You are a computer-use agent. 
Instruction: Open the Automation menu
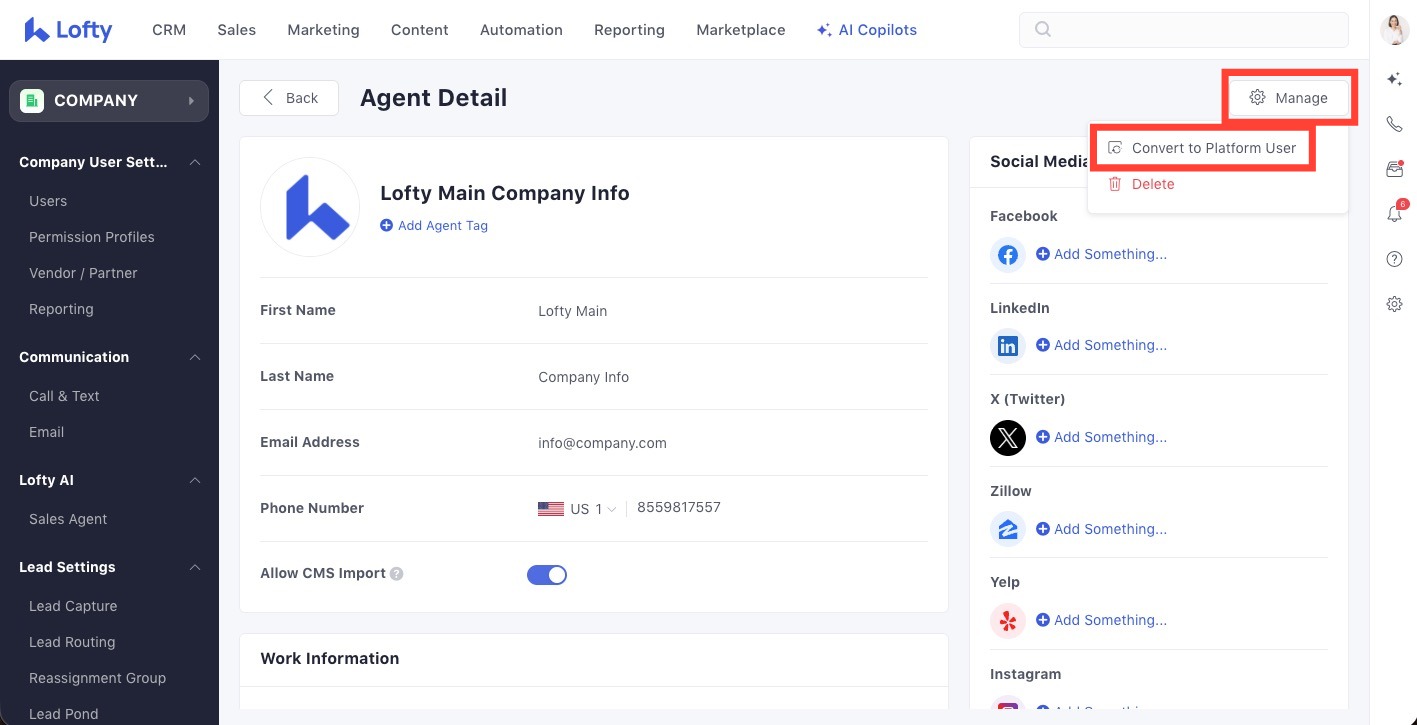pos(521,30)
